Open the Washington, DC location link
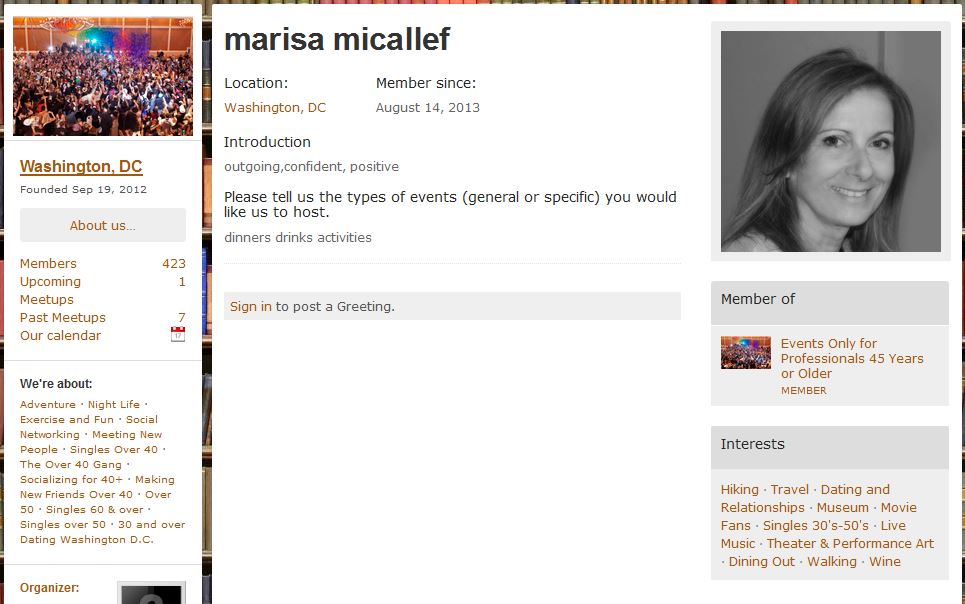Image resolution: width=965 pixels, height=604 pixels. pos(275,108)
